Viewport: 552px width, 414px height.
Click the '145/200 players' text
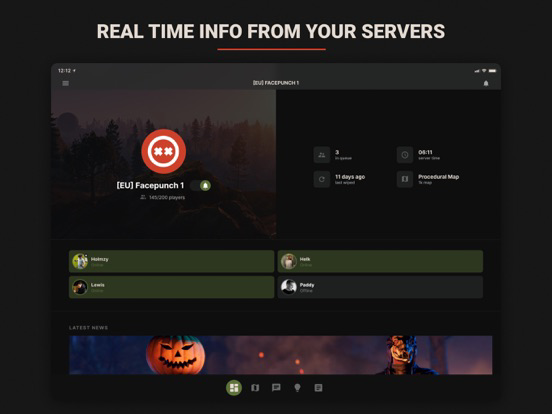(167, 197)
